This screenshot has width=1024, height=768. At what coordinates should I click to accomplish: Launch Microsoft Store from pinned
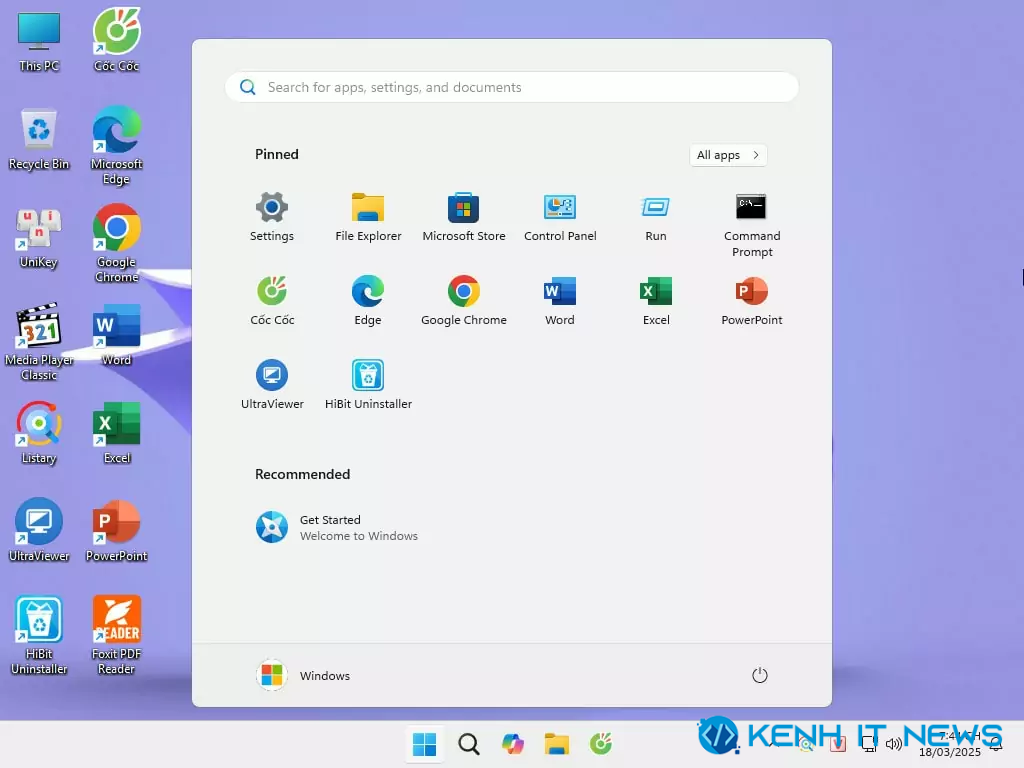click(464, 217)
